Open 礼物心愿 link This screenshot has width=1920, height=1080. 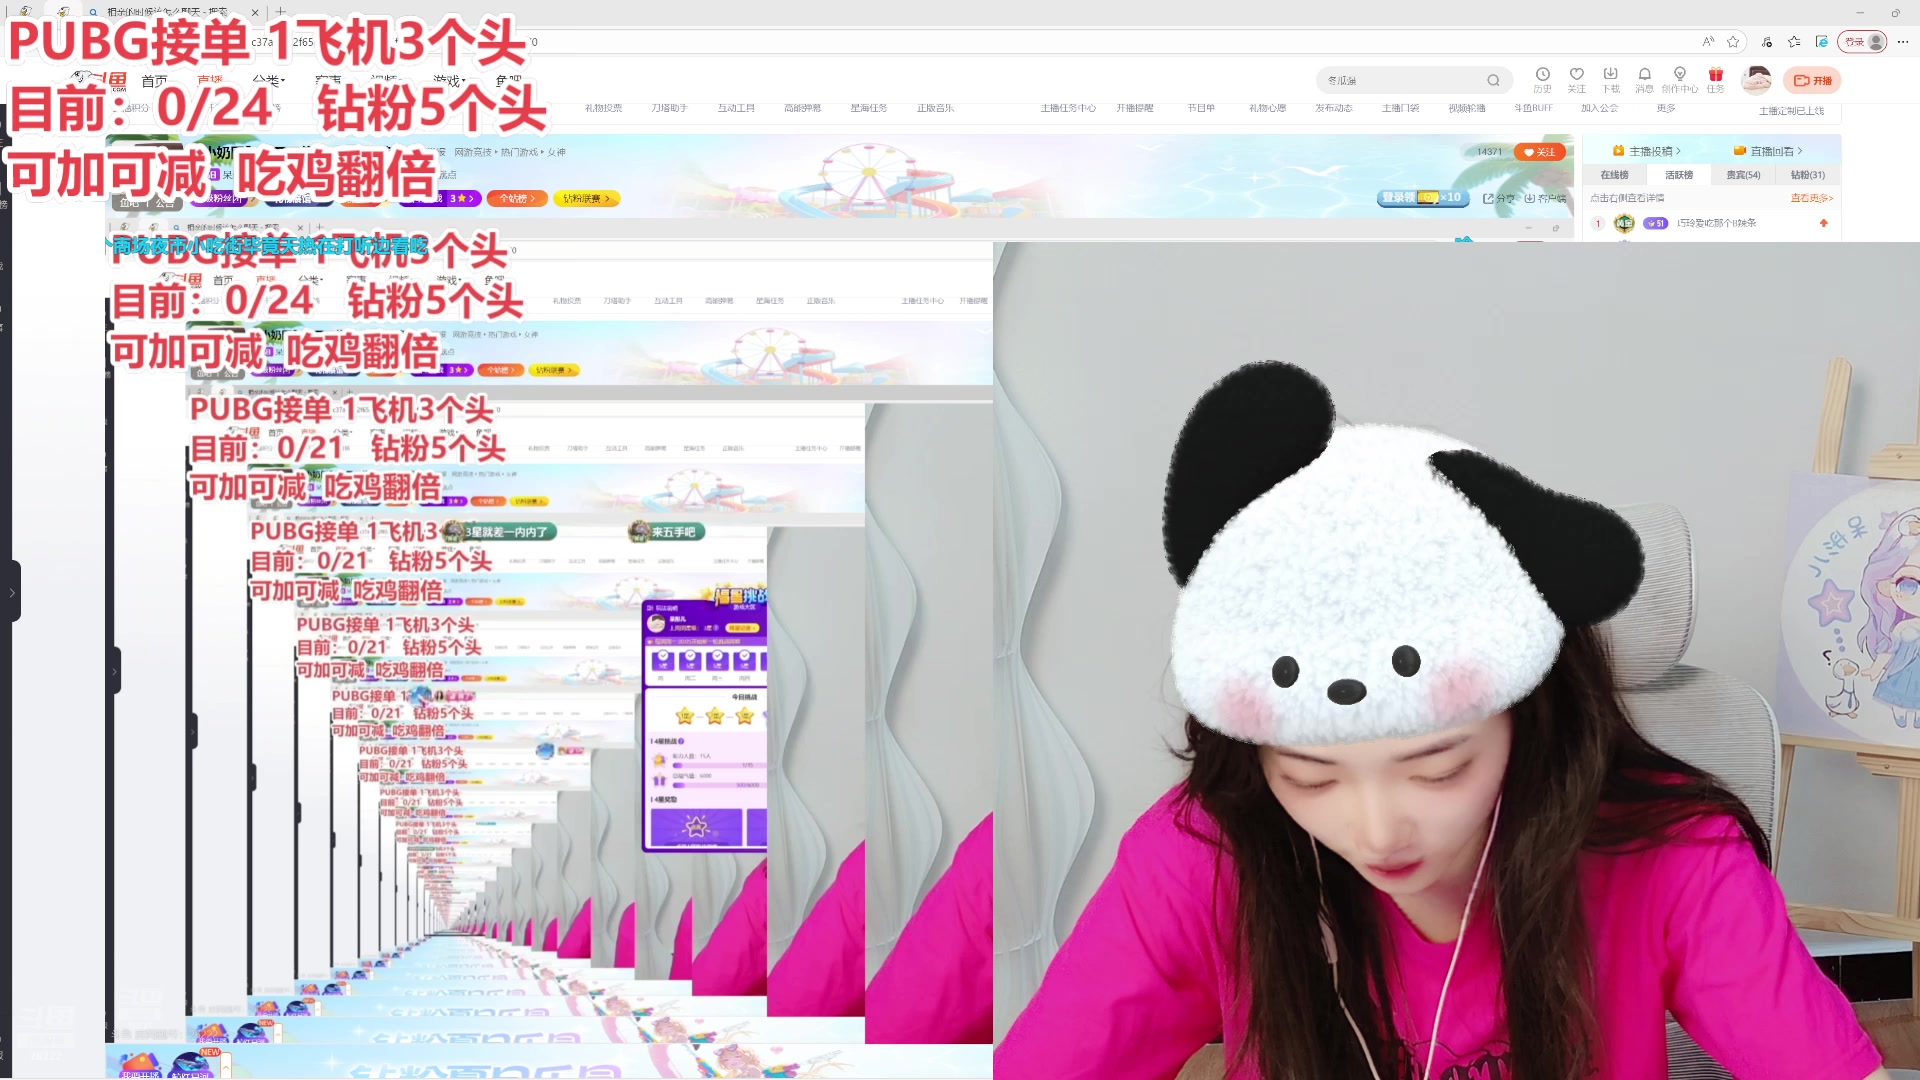coord(1267,108)
